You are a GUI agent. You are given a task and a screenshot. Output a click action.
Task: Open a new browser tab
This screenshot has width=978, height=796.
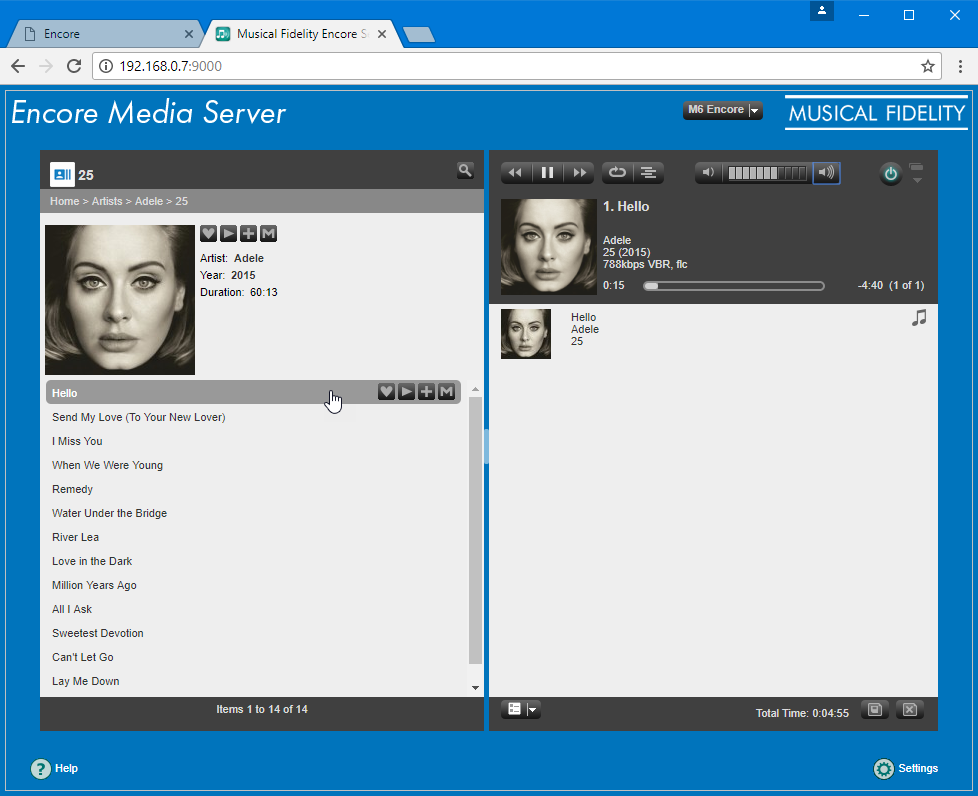[x=419, y=34]
